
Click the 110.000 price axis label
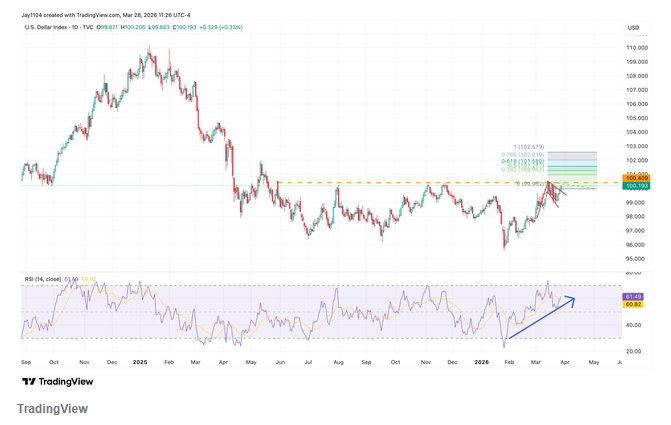(x=637, y=48)
